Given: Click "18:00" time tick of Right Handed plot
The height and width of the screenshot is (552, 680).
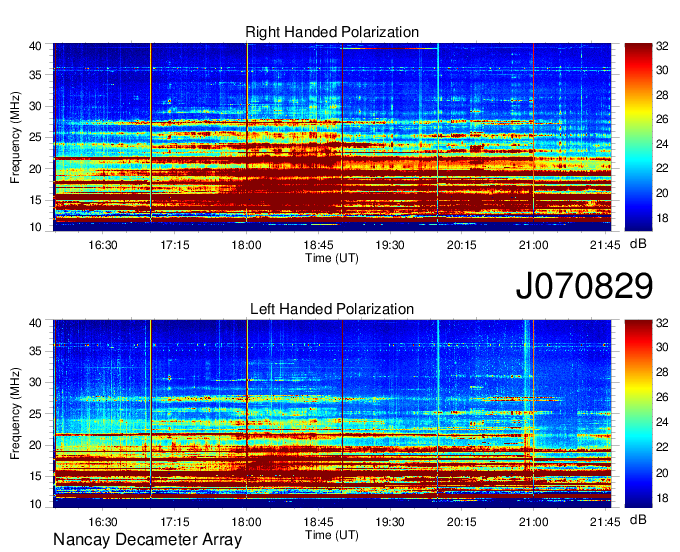Looking at the screenshot, I should [246, 245].
